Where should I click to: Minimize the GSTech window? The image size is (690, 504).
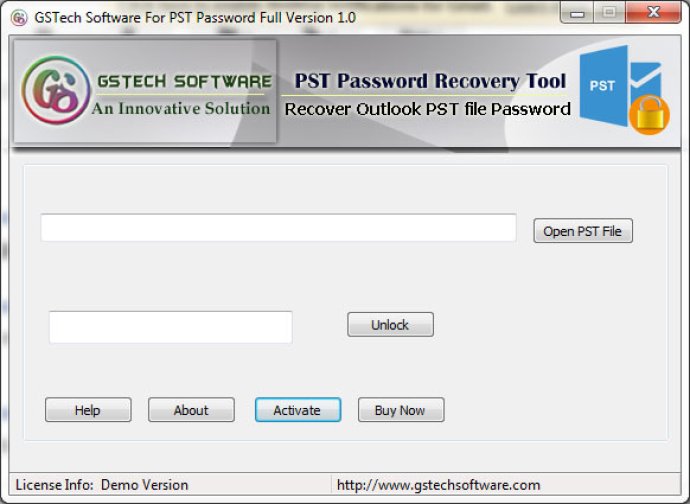pos(576,13)
